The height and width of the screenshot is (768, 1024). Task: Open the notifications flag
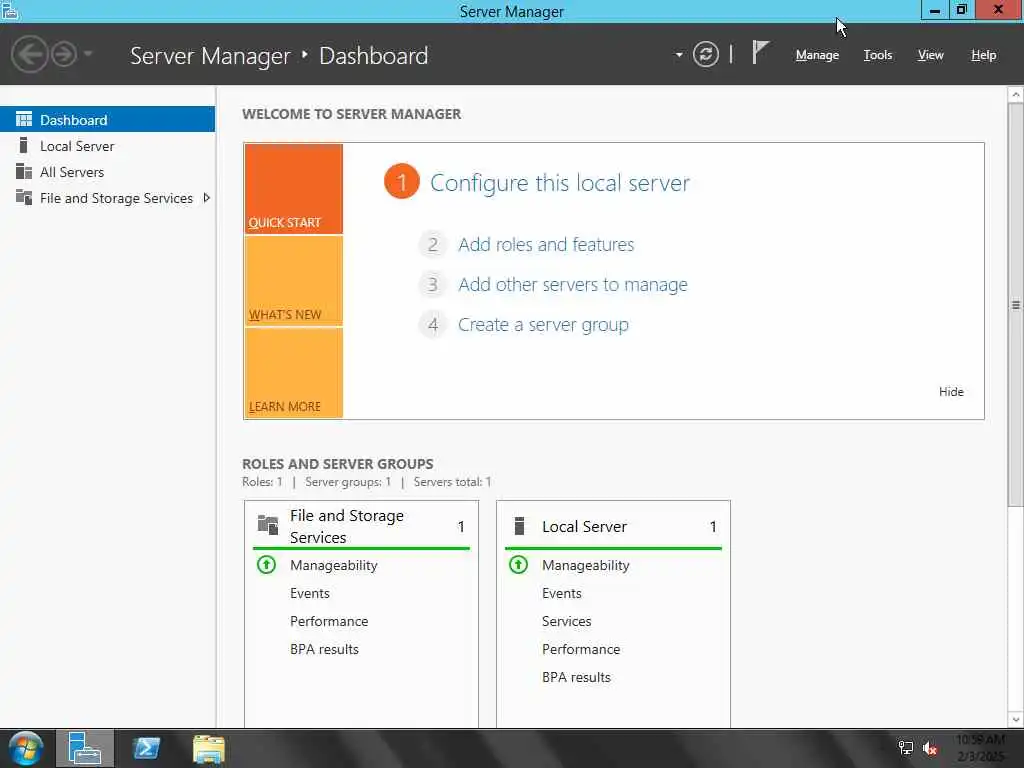pyautogui.click(x=760, y=53)
